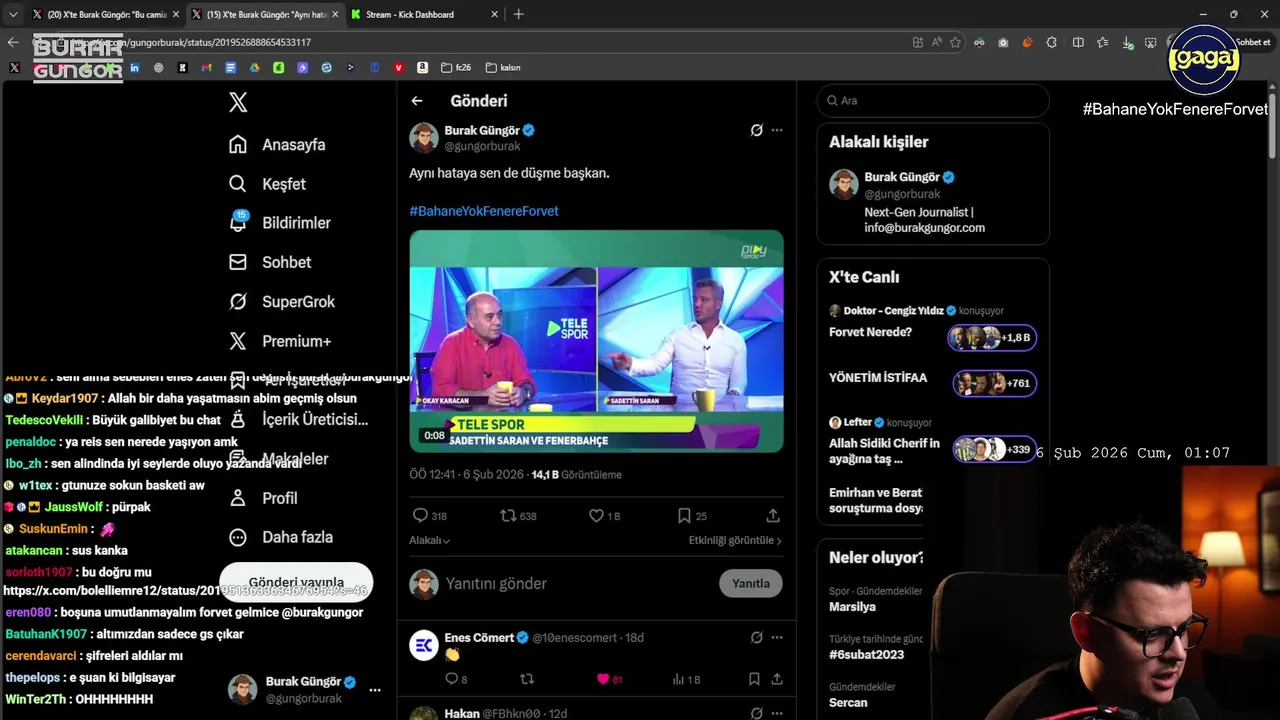This screenshot has width=1280, height=720.
Task: Open more options on main post
Action: [777, 130]
